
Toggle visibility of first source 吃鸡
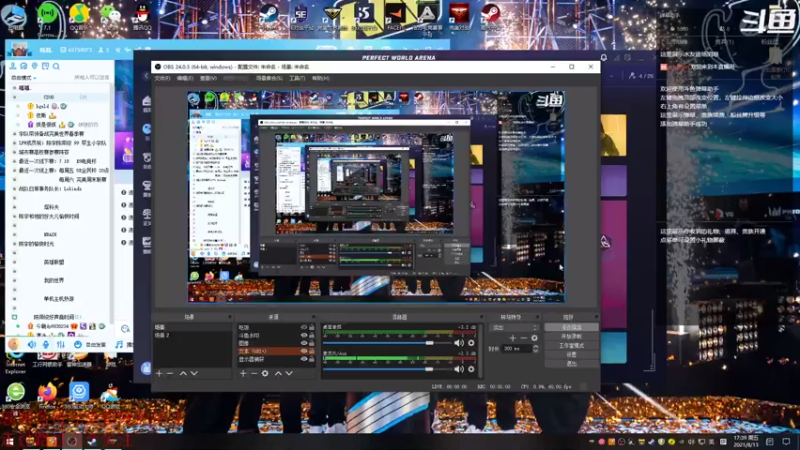(304, 328)
